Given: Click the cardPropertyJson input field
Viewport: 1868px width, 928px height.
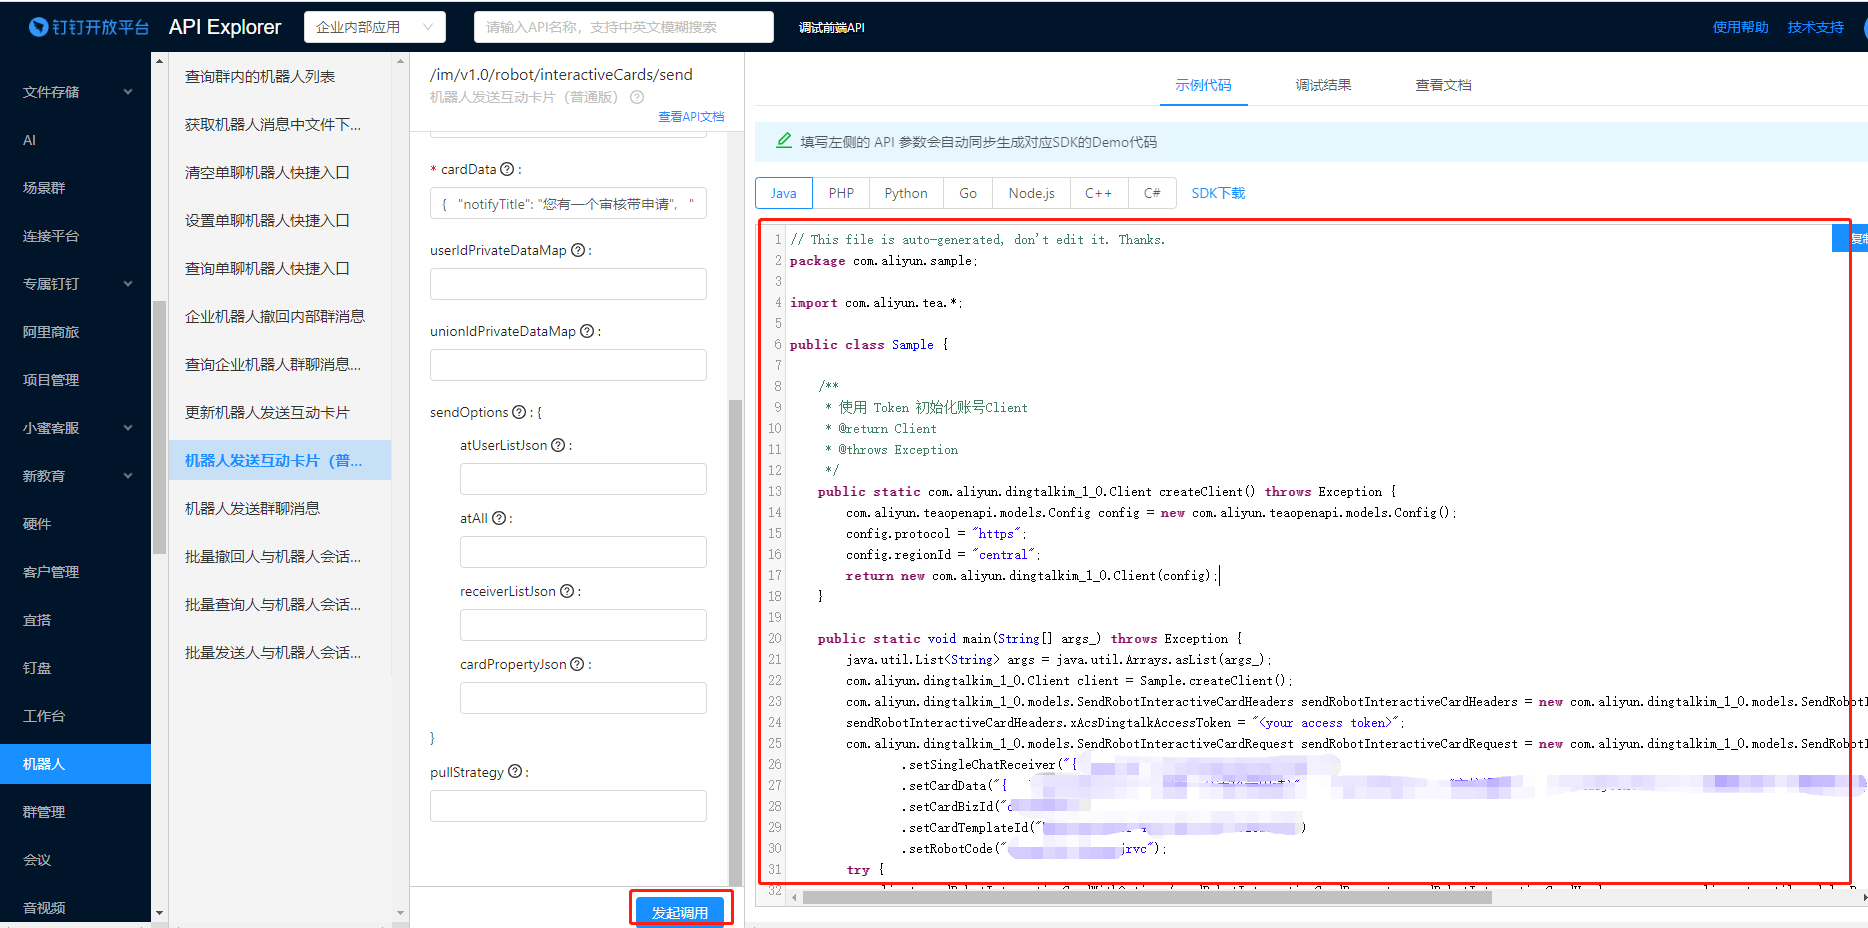Looking at the screenshot, I should pyautogui.click(x=583, y=698).
